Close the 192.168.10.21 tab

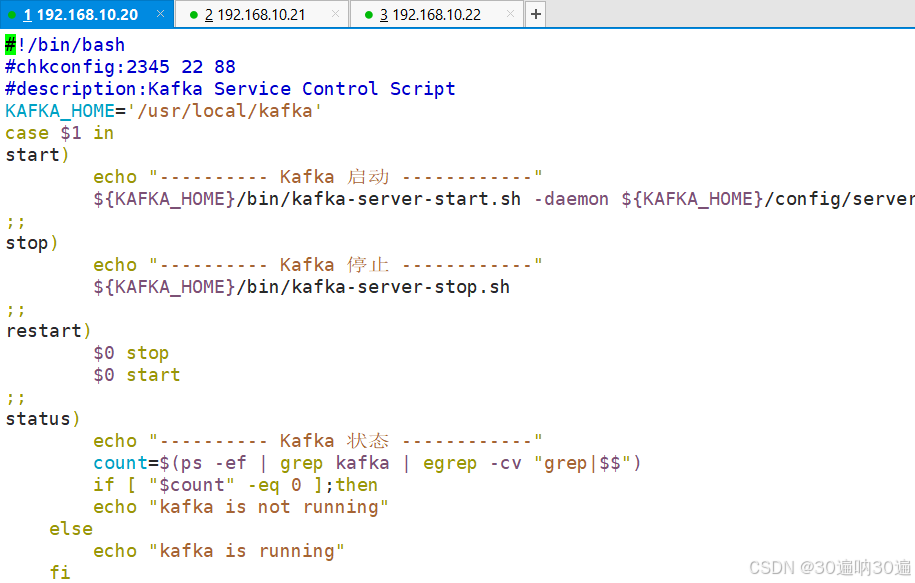coord(336,13)
